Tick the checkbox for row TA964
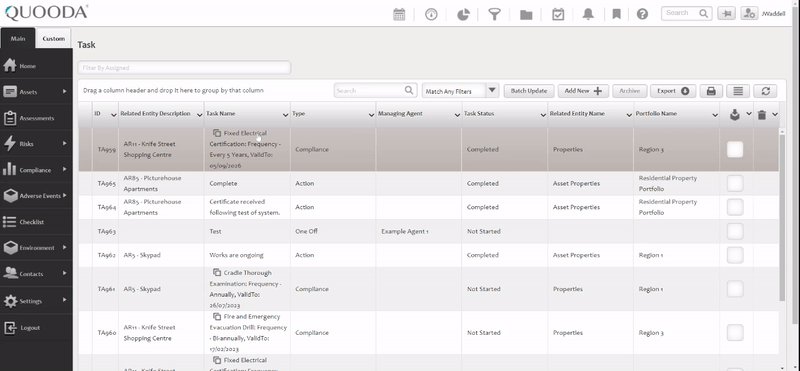The image size is (800, 371). click(735, 207)
